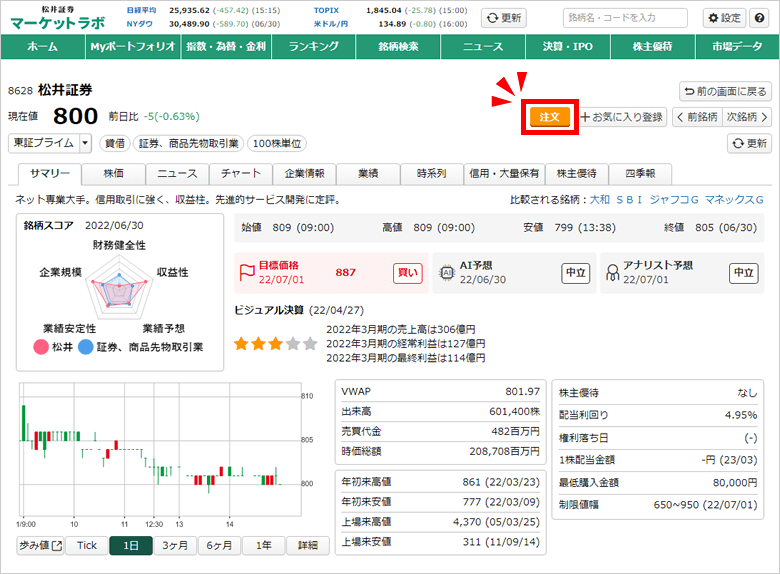
Task: Click 最低購入金額 value 80,000円
Action: (x=735, y=482)
